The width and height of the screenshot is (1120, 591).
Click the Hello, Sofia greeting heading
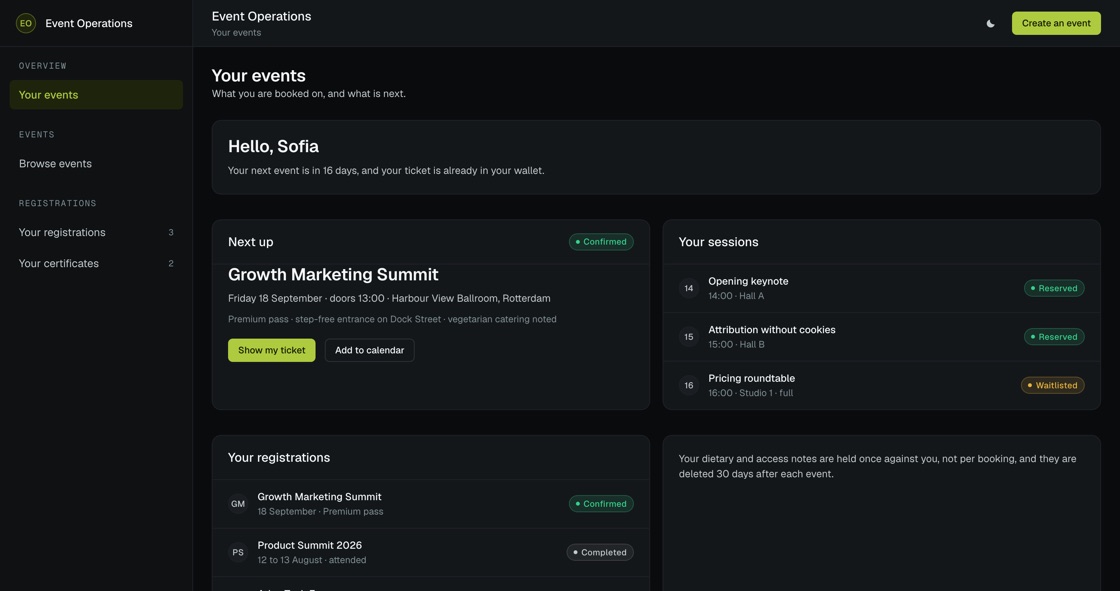(273, 146)
